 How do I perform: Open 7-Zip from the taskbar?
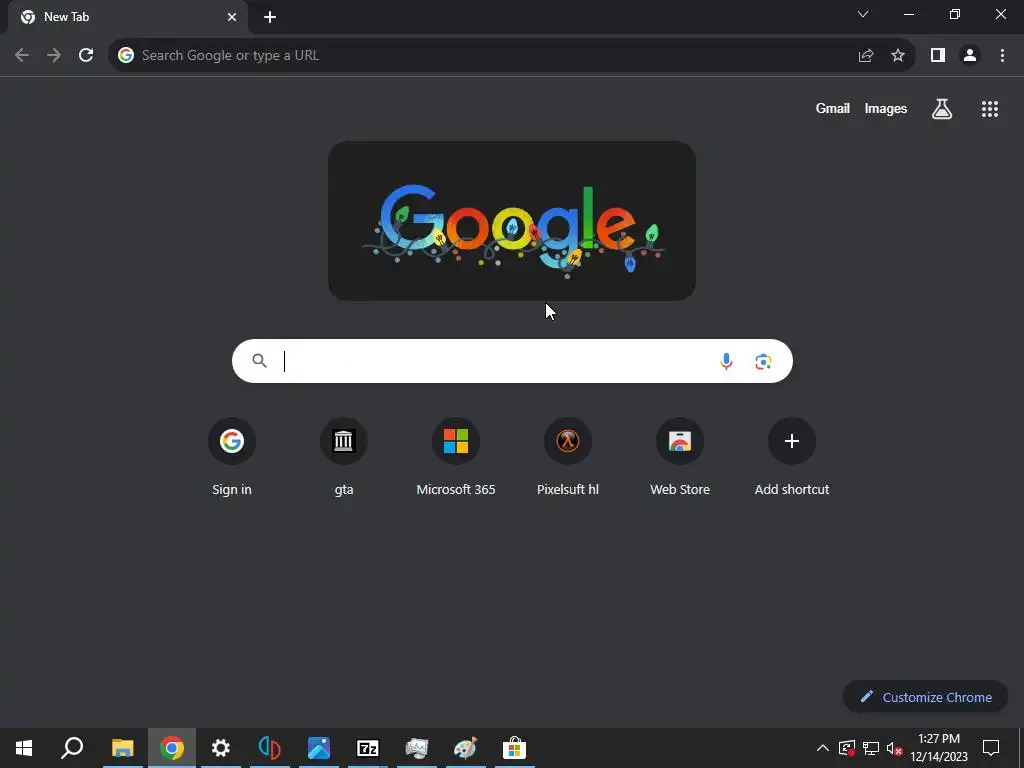pyautogui.click(x=368, y=748)
